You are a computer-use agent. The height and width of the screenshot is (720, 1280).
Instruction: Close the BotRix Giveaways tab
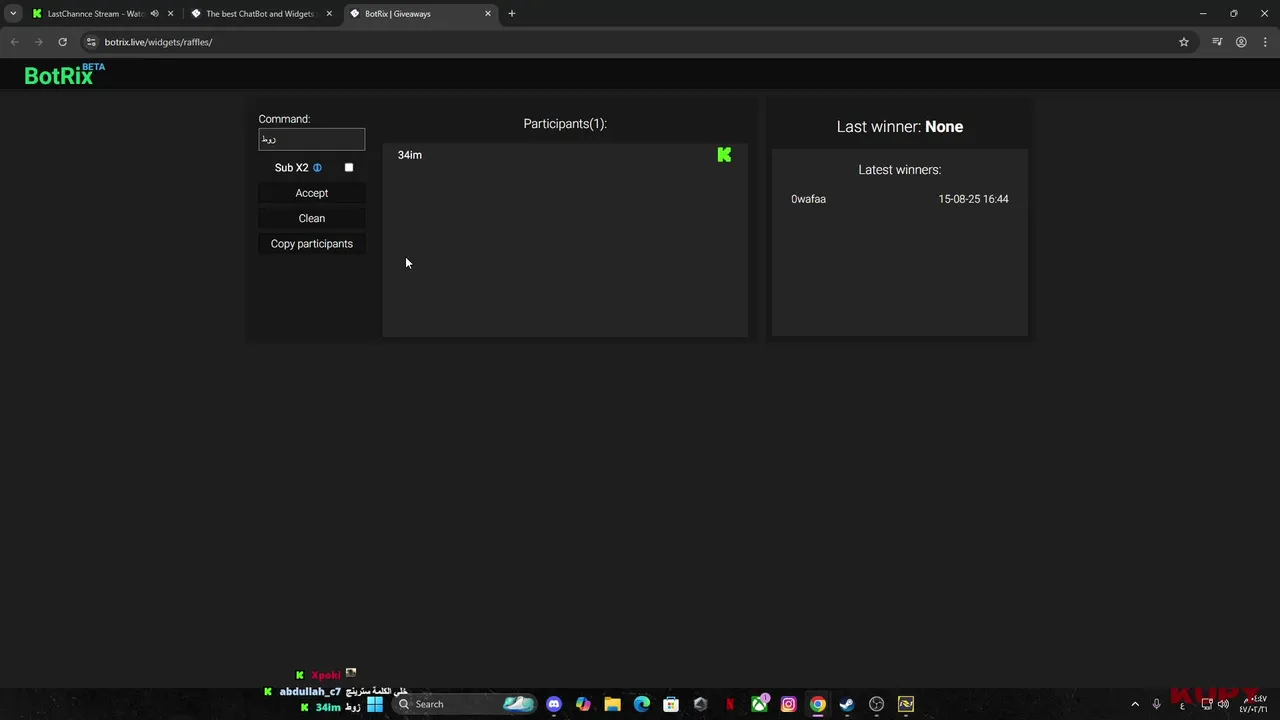488,14
